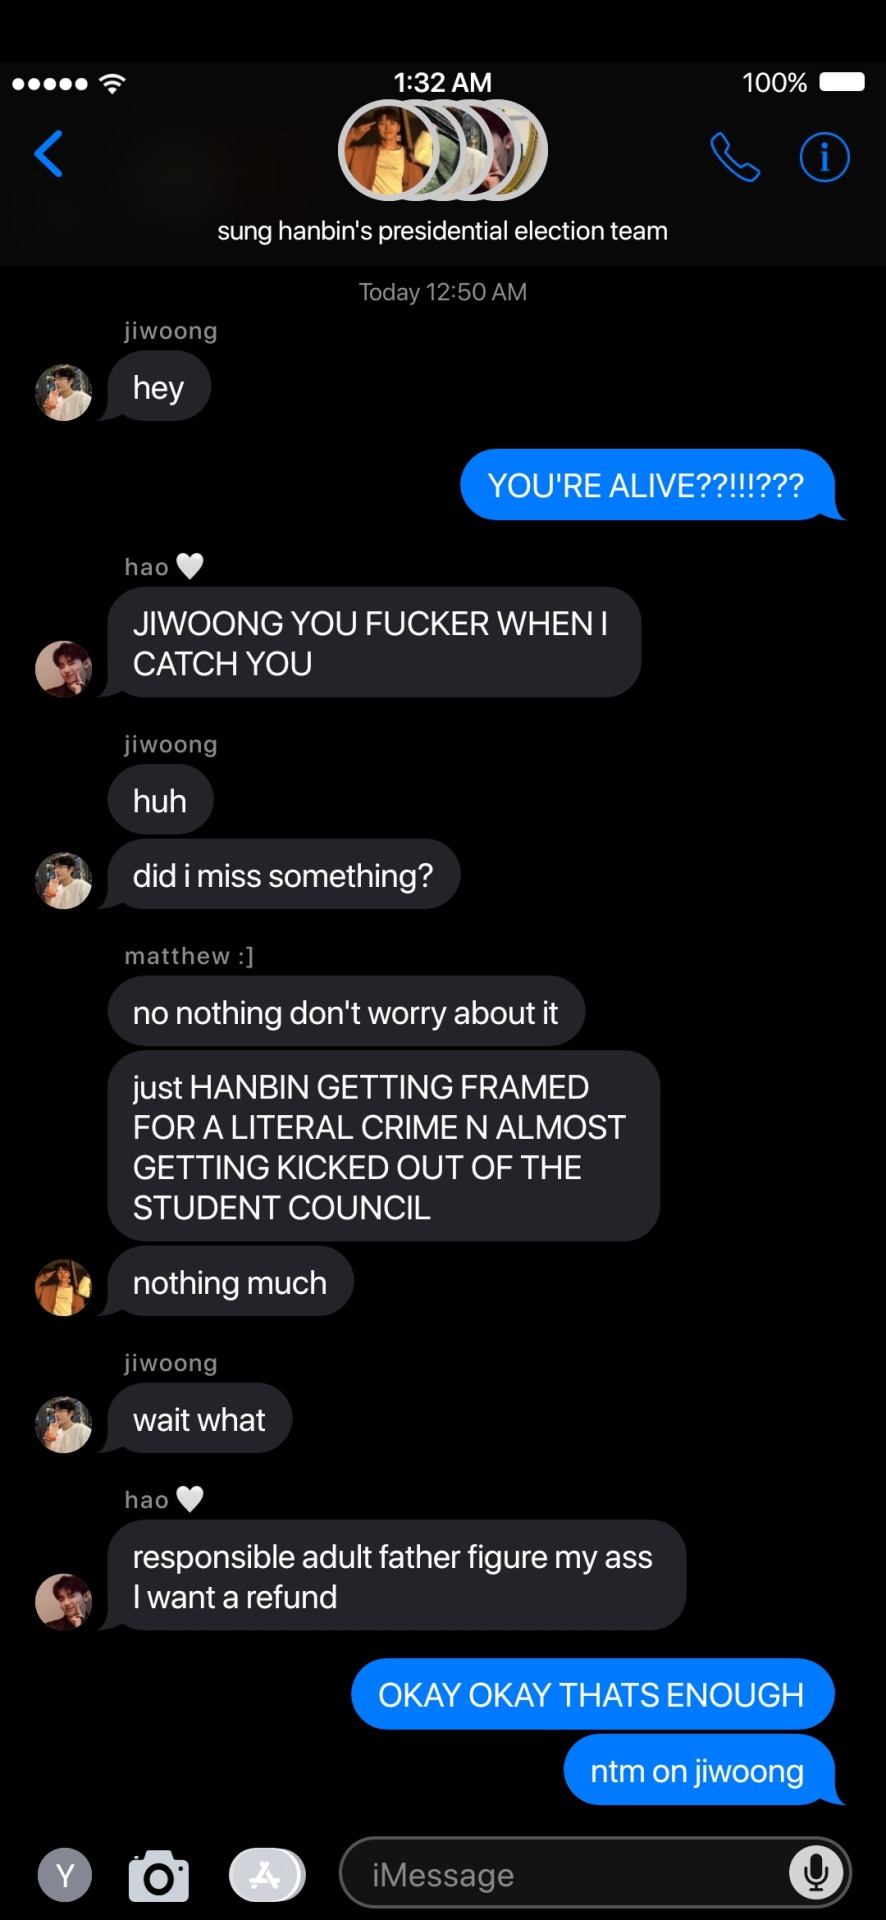886x1920 pixels.
Task: Tap the gray Y avatar button
Action: 65,1875
